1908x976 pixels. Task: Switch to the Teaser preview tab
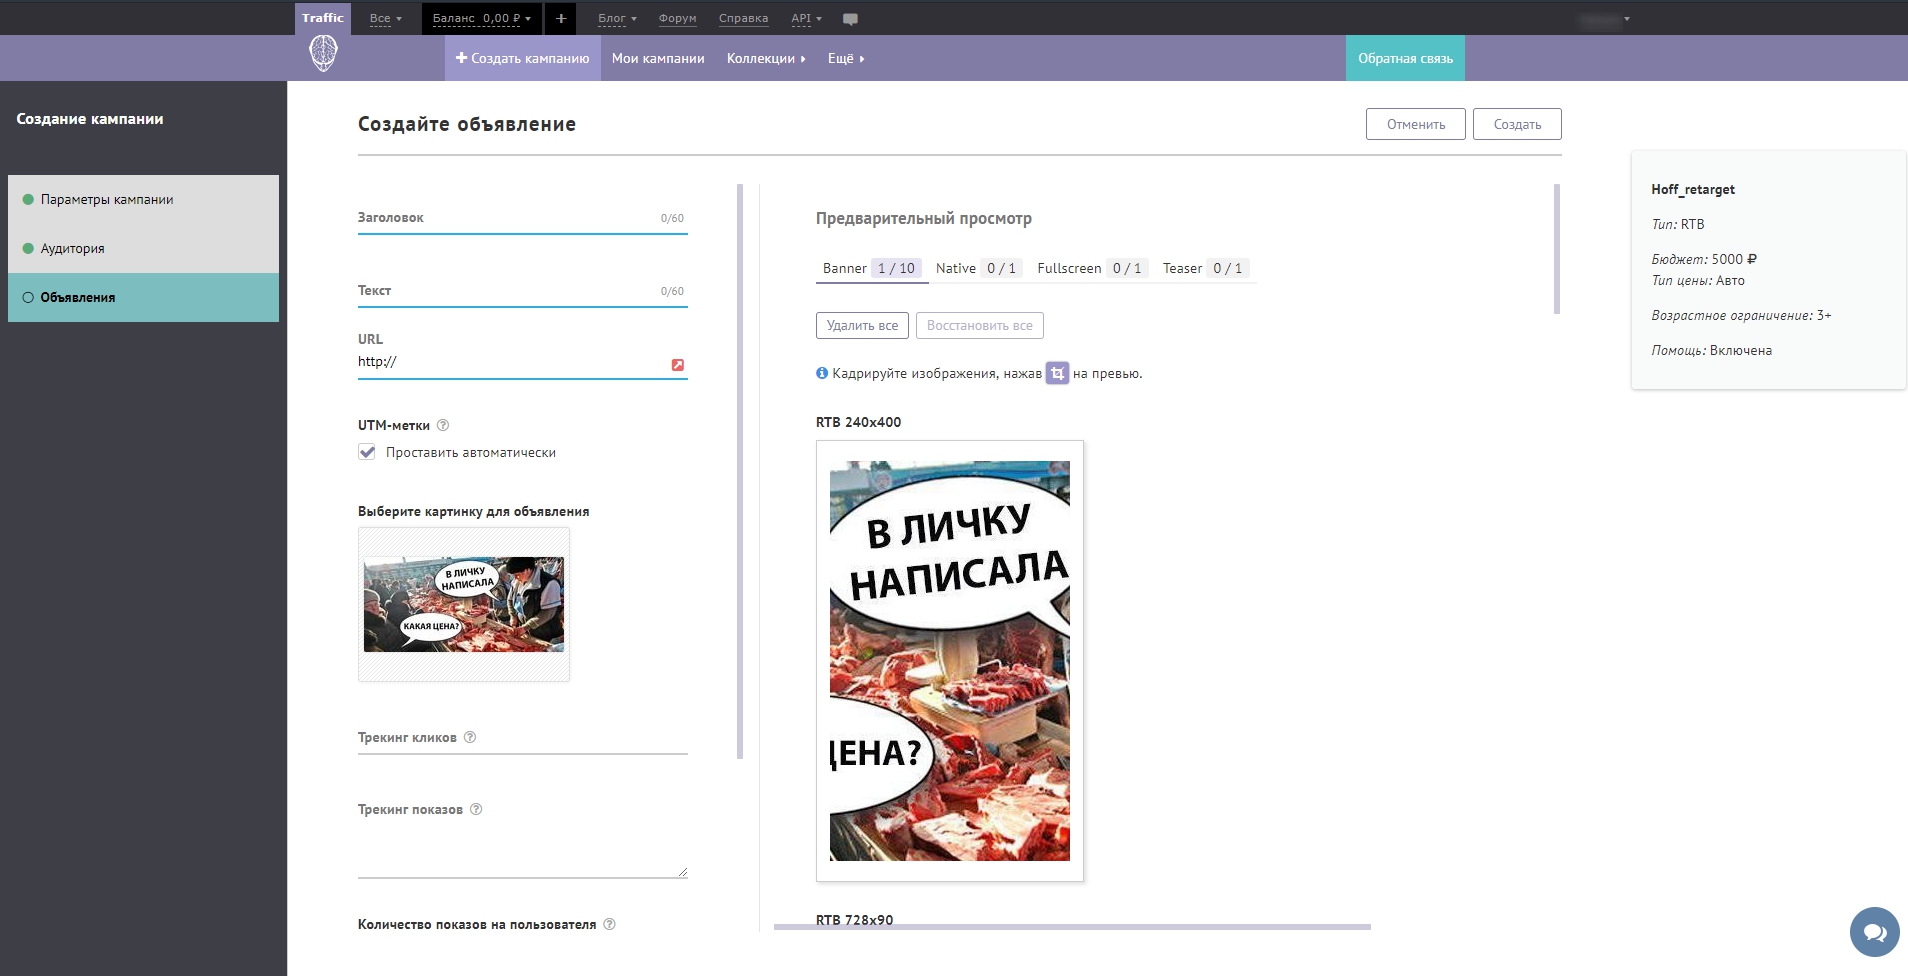(1182, 268)
